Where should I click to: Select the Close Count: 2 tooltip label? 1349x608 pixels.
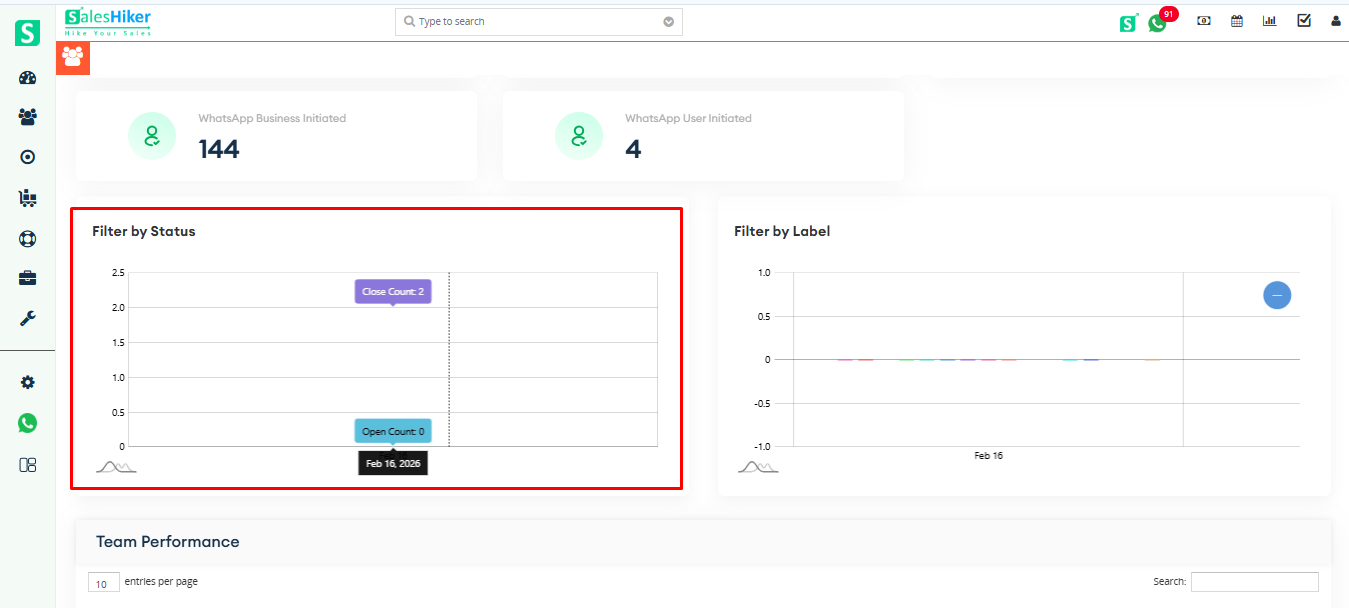click(392, 291)
